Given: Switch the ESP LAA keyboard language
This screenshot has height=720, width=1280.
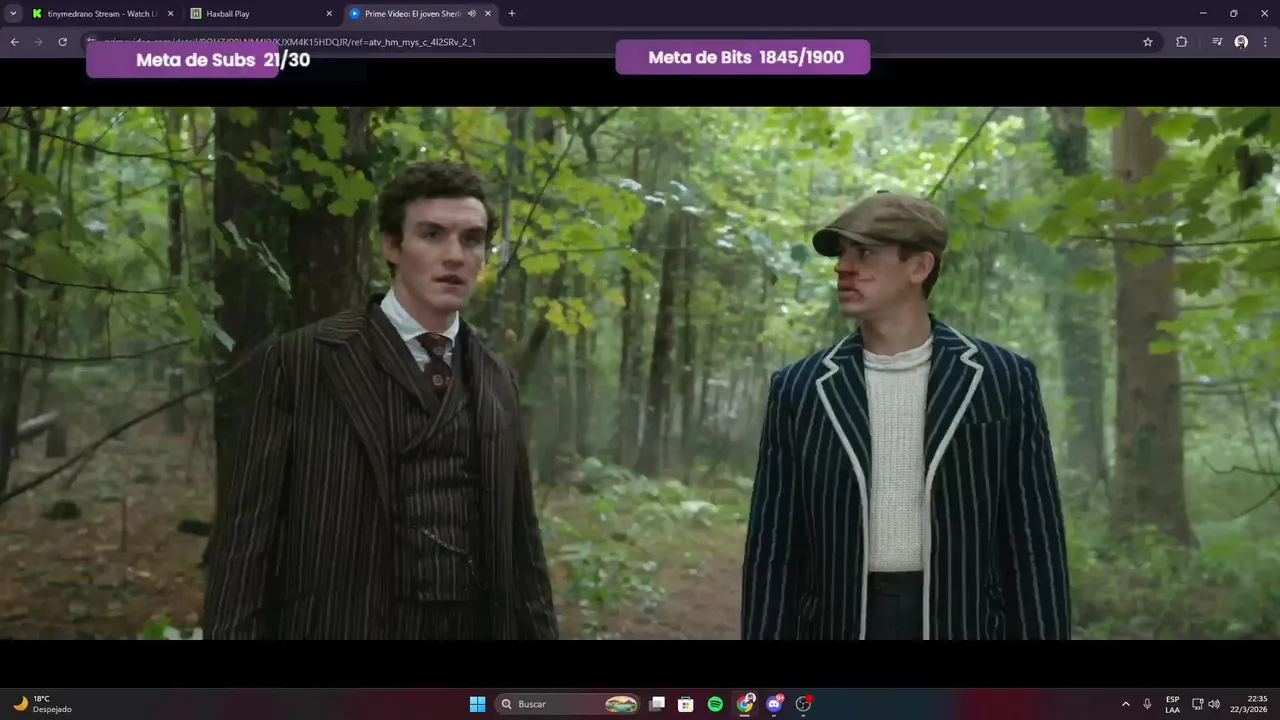Looking at the screenshot, I should [1172, 704].
